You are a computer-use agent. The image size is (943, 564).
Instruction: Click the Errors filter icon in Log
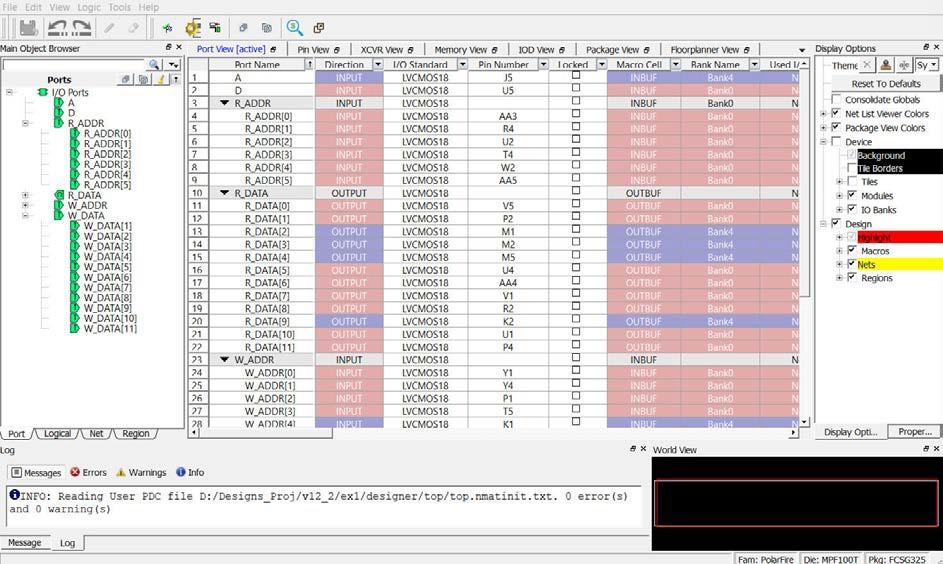pos(76,472)
